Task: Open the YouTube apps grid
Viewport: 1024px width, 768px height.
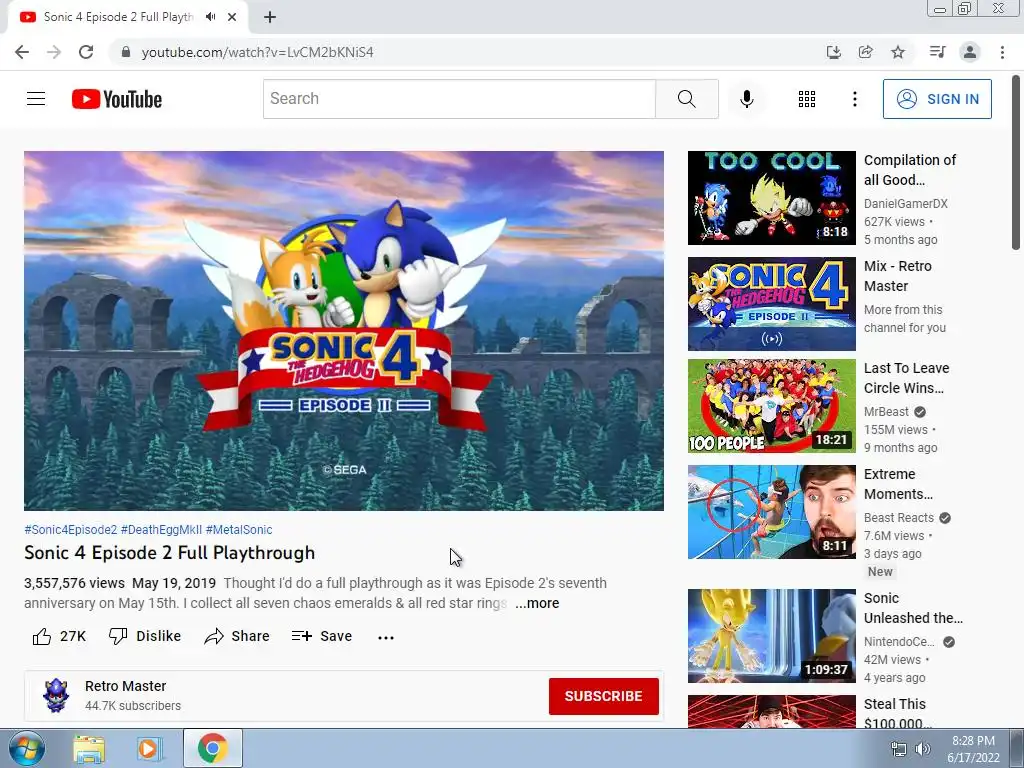Action: click(x=807, y=99)
